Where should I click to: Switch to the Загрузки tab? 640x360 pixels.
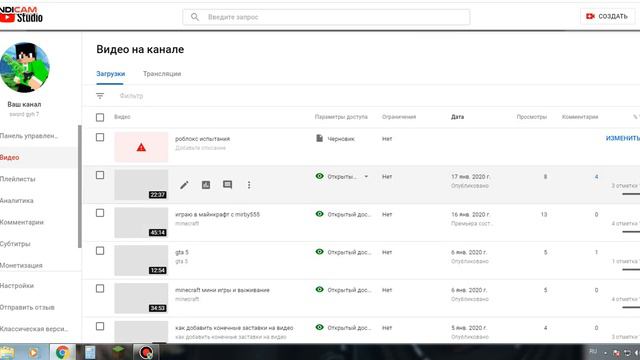[110, 74]
